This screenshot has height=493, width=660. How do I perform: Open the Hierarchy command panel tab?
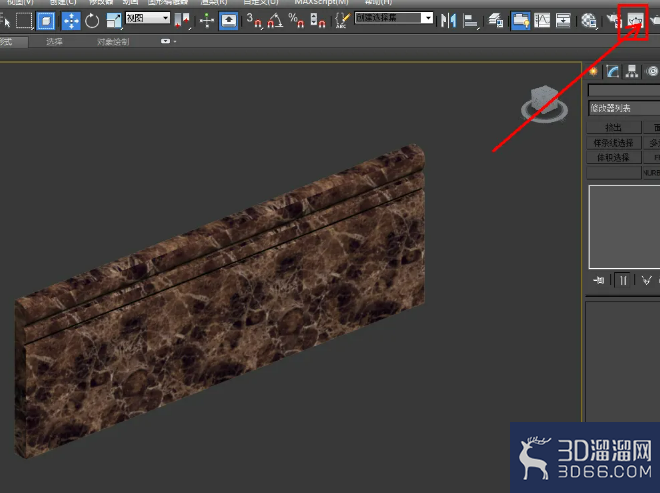pyautogui.click(x=631, y=71)
